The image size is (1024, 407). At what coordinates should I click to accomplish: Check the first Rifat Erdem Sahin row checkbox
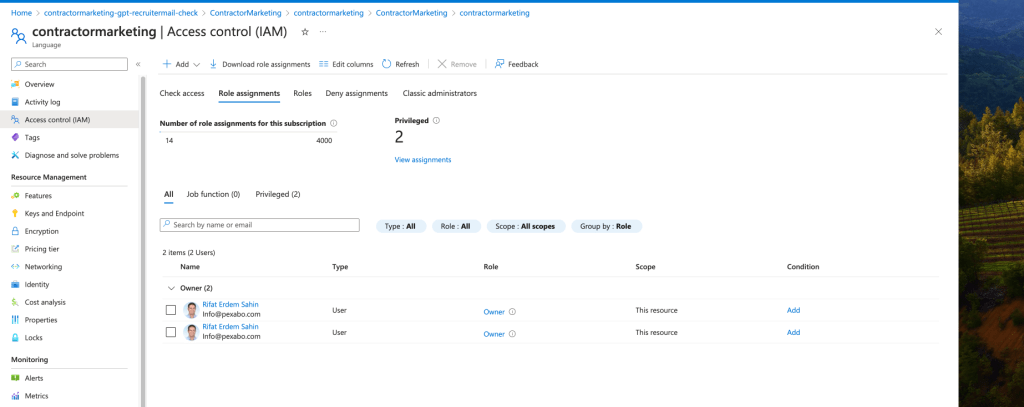click(170, 310)
